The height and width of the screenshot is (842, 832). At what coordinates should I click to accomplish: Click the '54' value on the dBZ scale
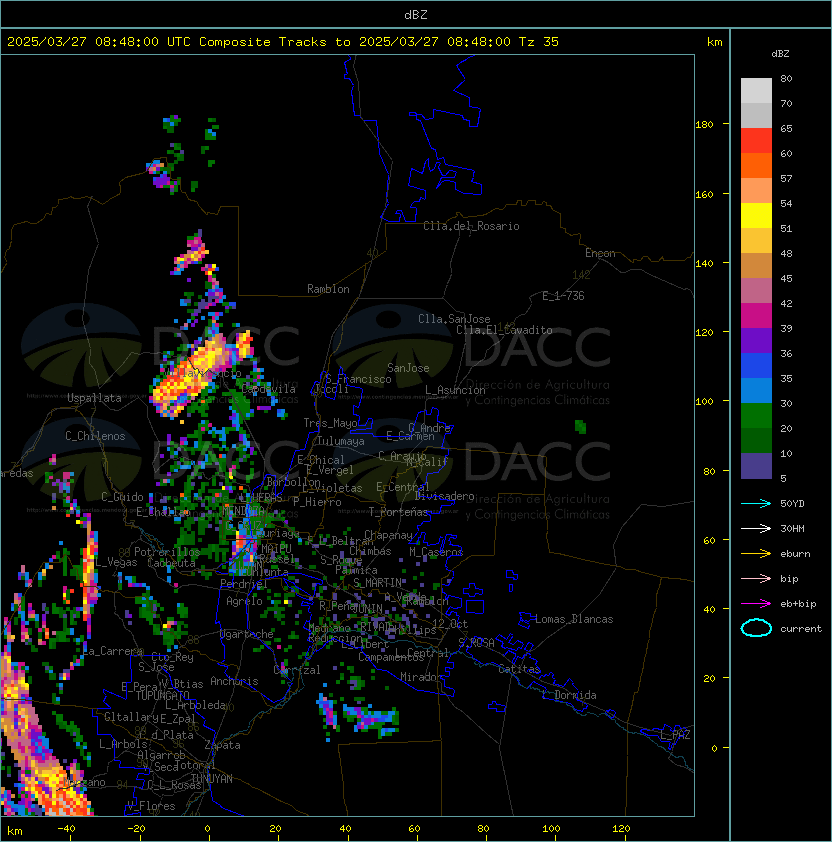tap(786, 204)
